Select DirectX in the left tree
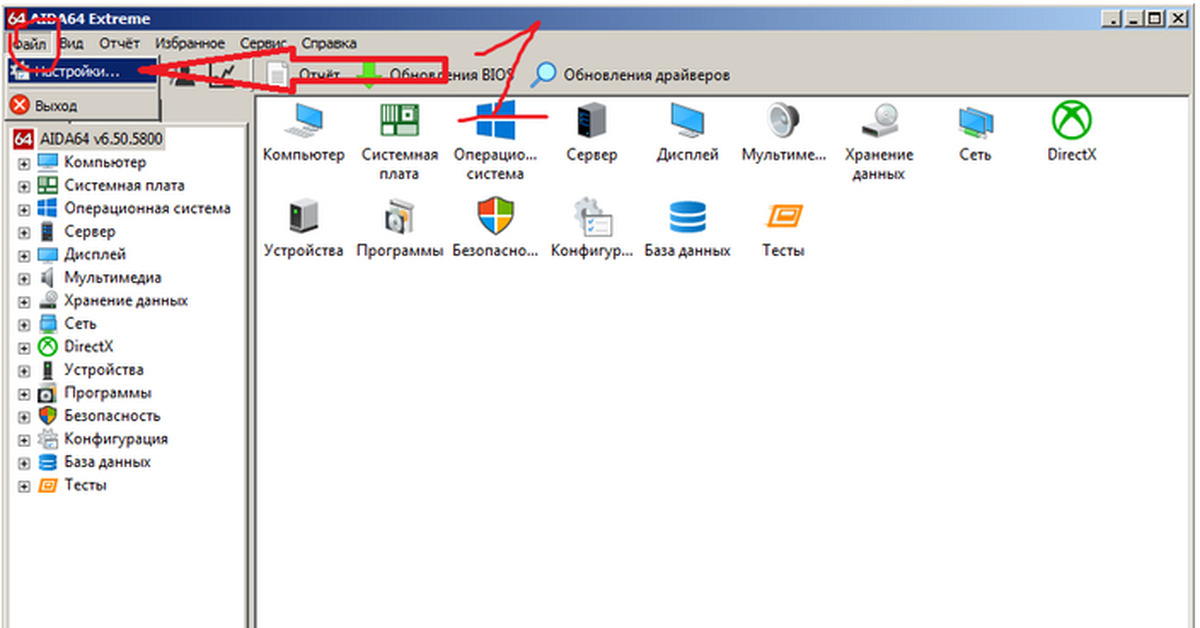 pyautogui.click(x=89, y=346)
